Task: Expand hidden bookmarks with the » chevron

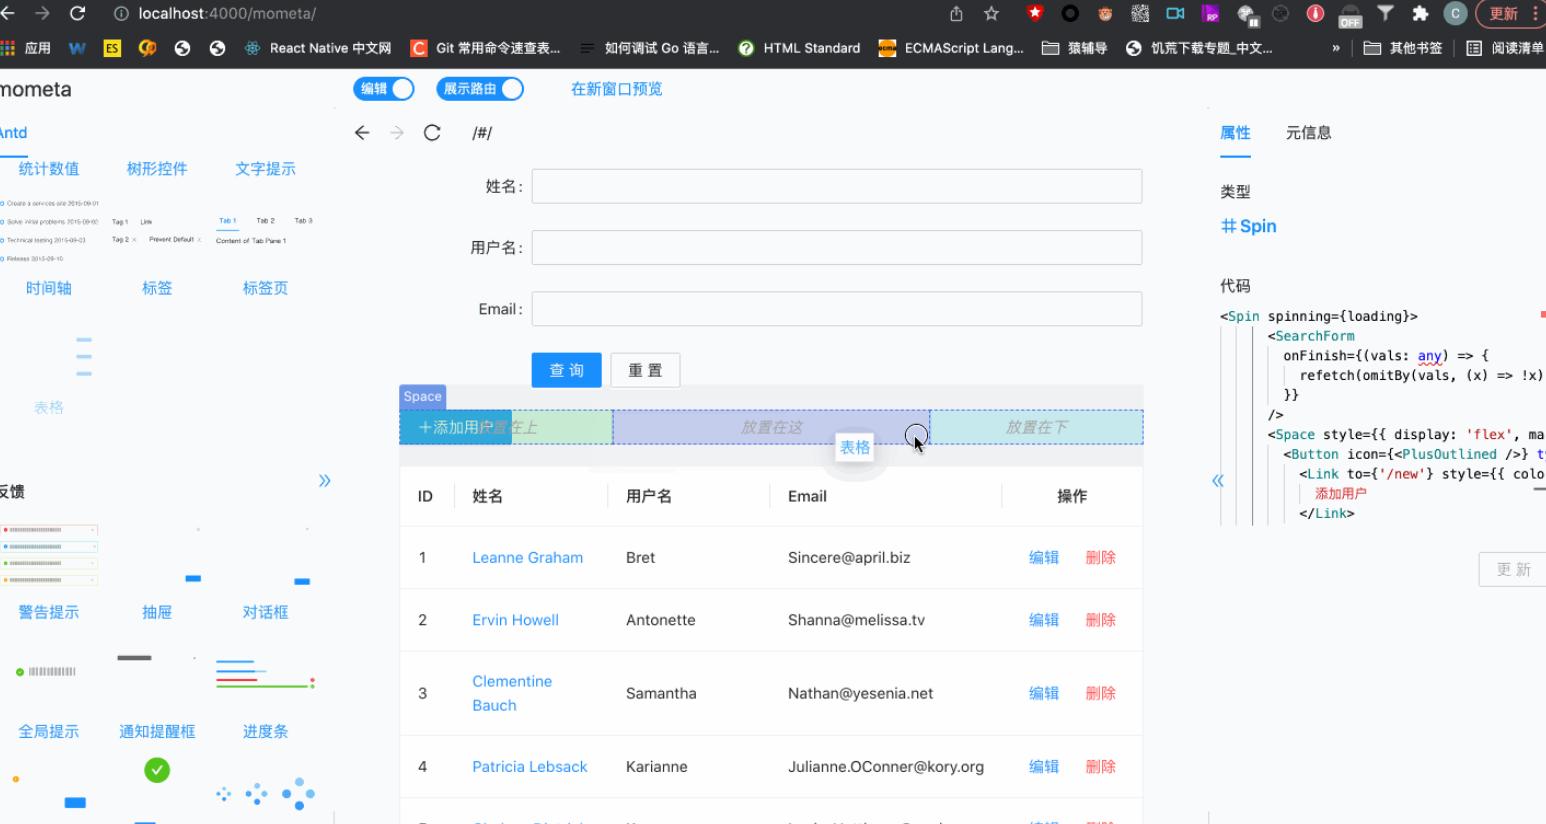Action: [x=1334, y=47]
